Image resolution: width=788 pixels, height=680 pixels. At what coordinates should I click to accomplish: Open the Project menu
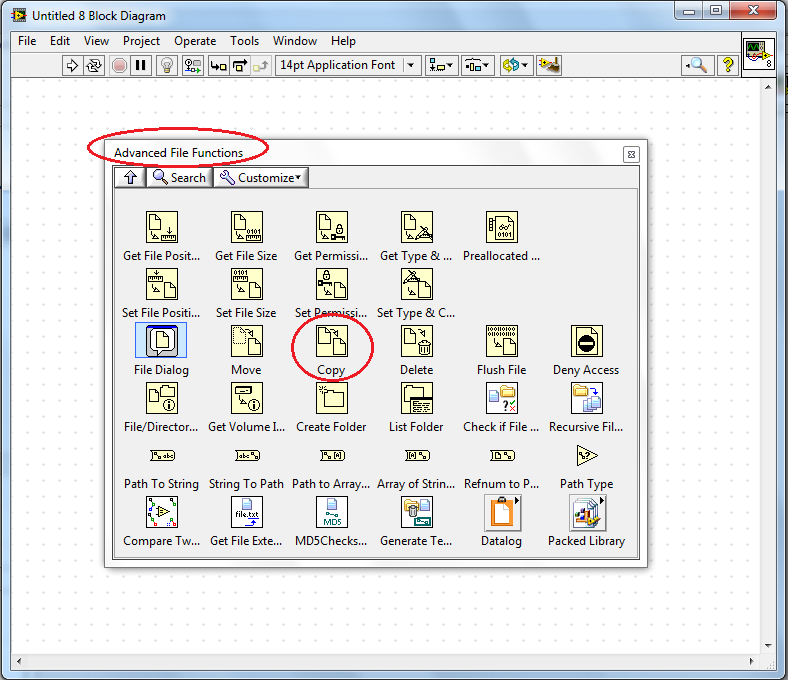[141, 41]
